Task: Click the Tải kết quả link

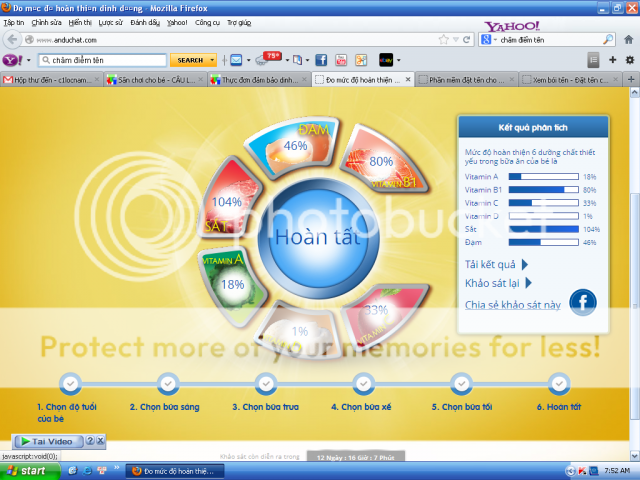Action: (x=490, y=264)
